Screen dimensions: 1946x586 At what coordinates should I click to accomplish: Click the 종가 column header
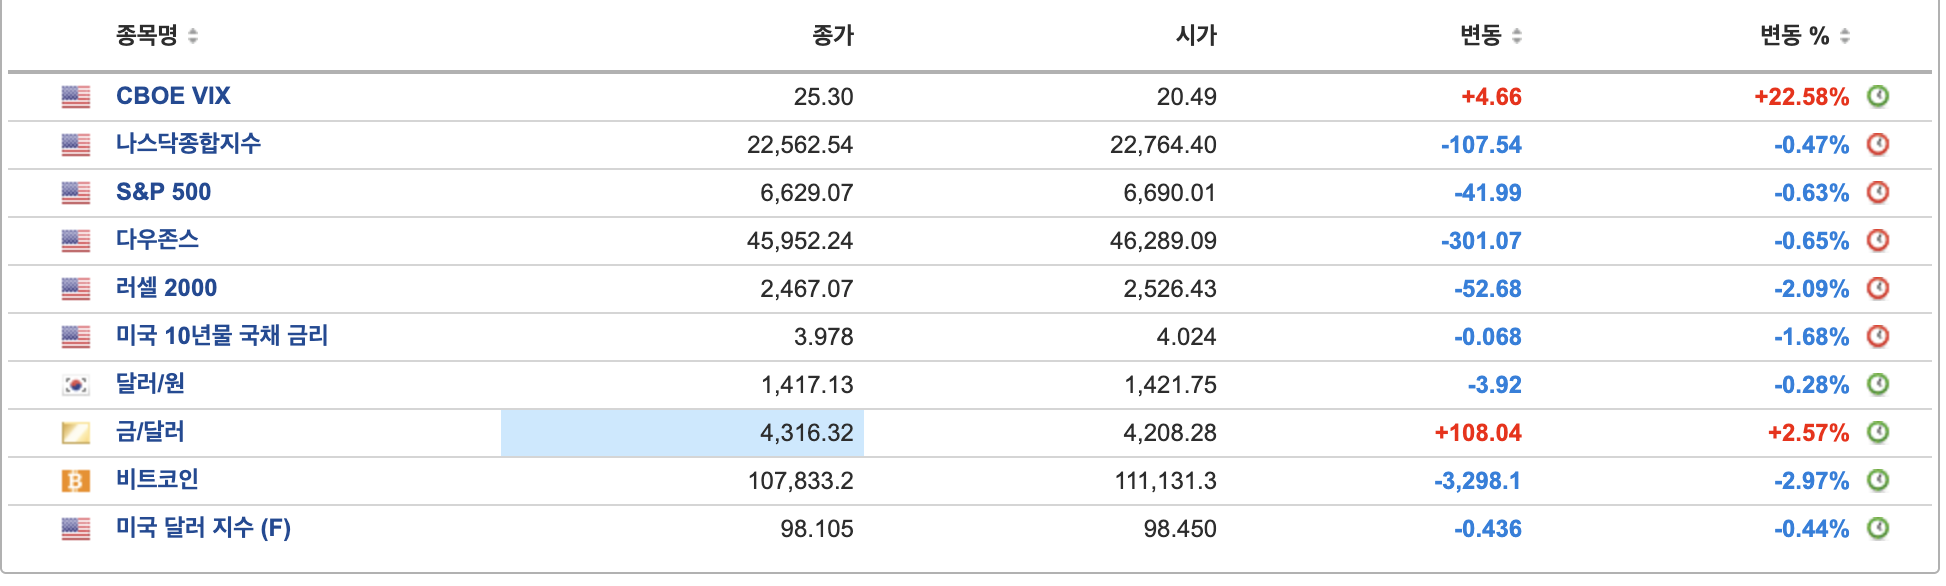tap(832, 36)
